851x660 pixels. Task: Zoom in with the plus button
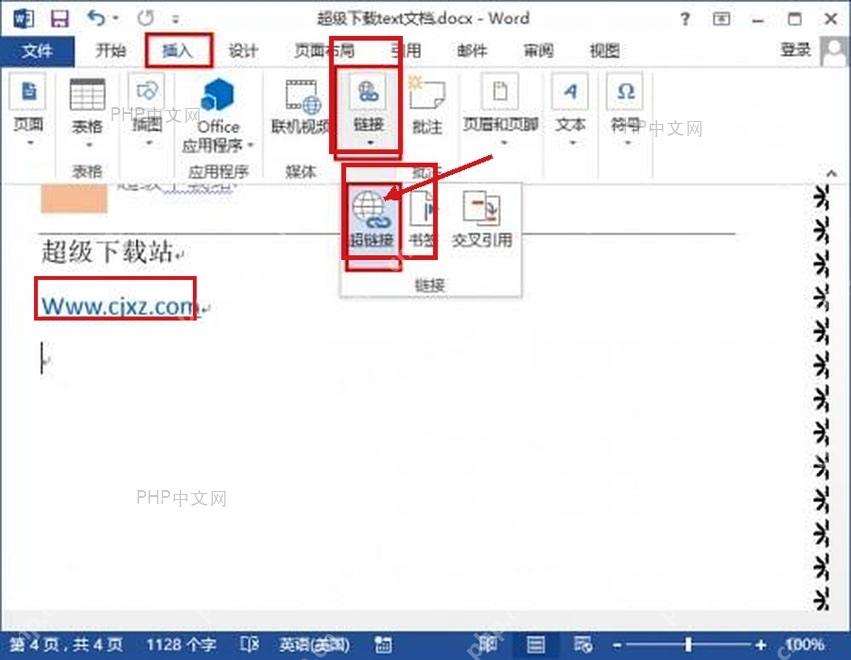tap(760, 645)
